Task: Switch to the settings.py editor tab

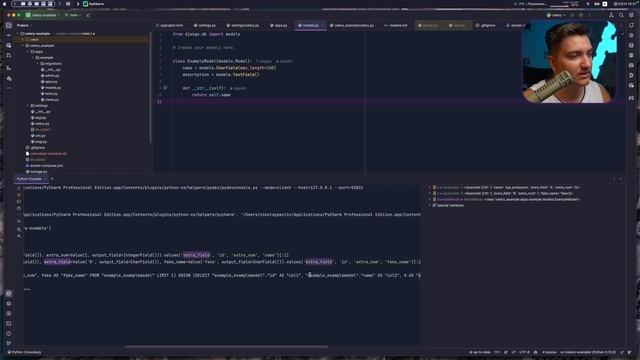Action: 204,25
